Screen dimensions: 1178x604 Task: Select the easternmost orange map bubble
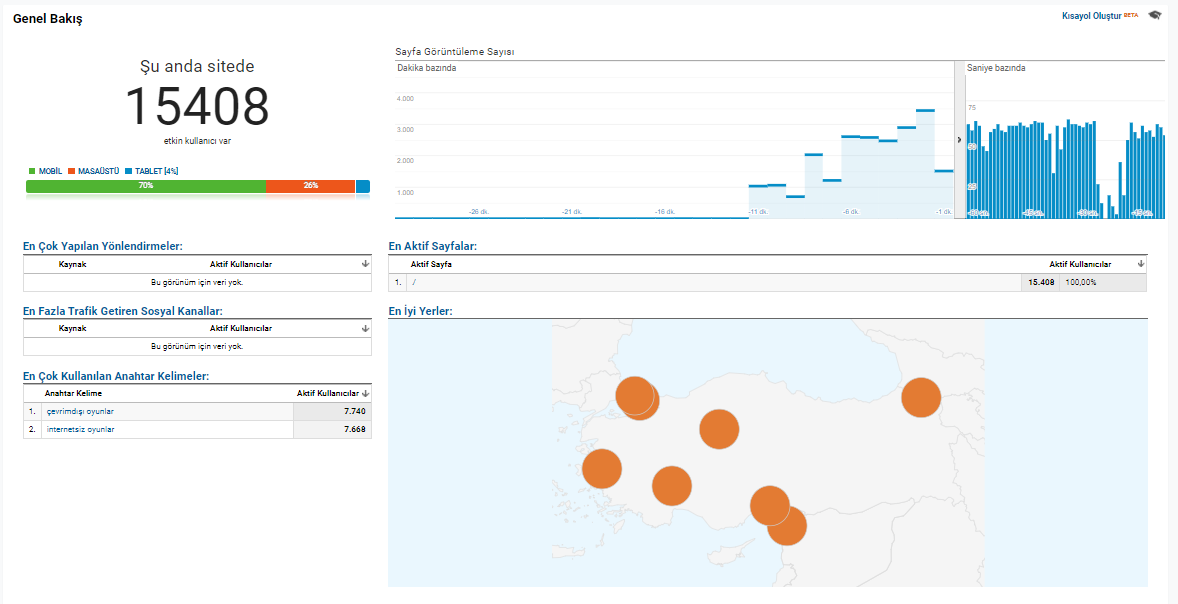pyautogui.click(x=921, y=397)
